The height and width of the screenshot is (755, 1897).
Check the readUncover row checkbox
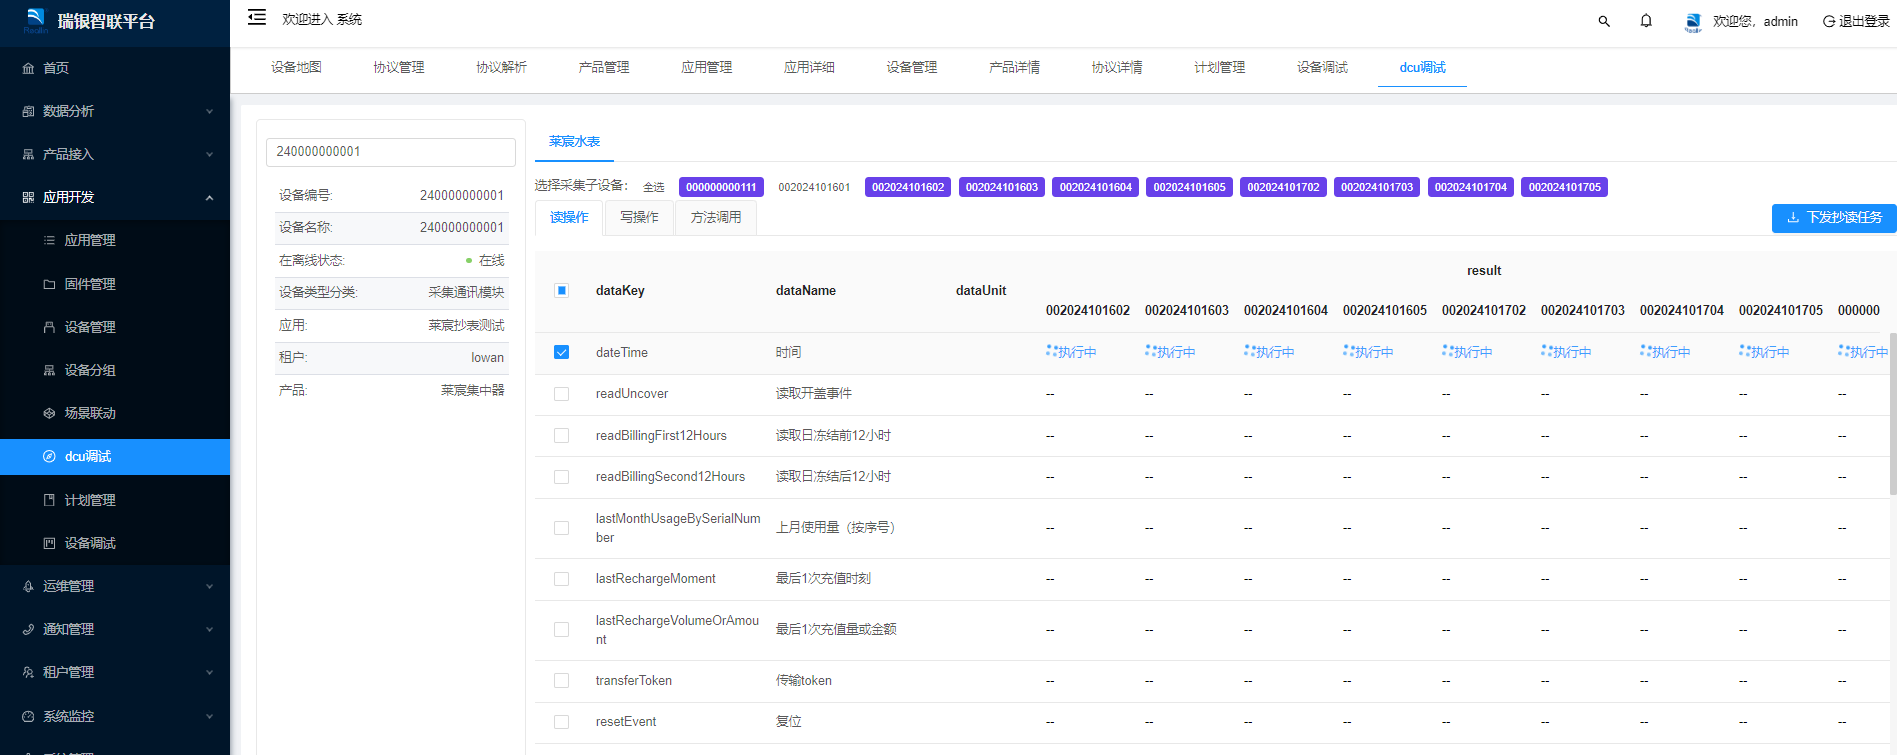pos(561,394)
